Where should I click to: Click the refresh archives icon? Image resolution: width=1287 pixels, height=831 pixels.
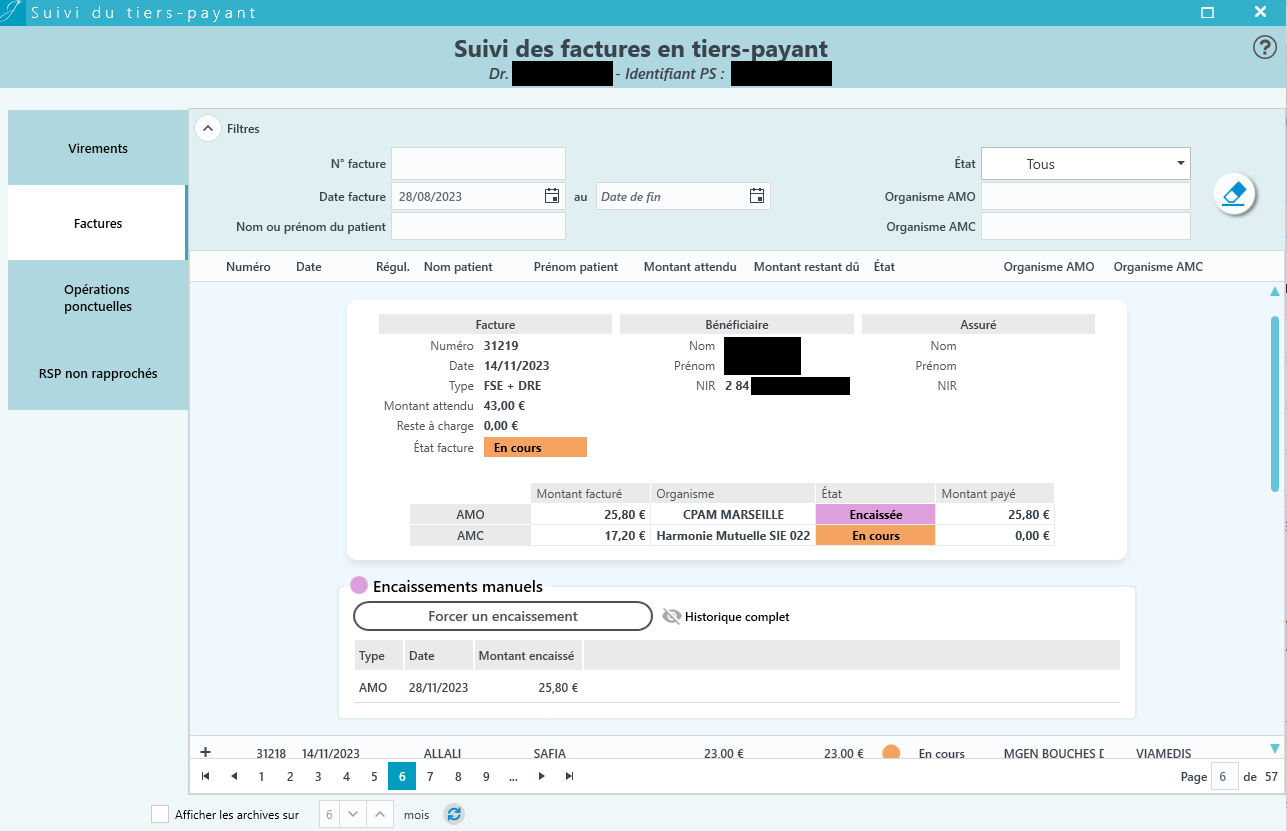pyautogui.click(x=454, y=814)
